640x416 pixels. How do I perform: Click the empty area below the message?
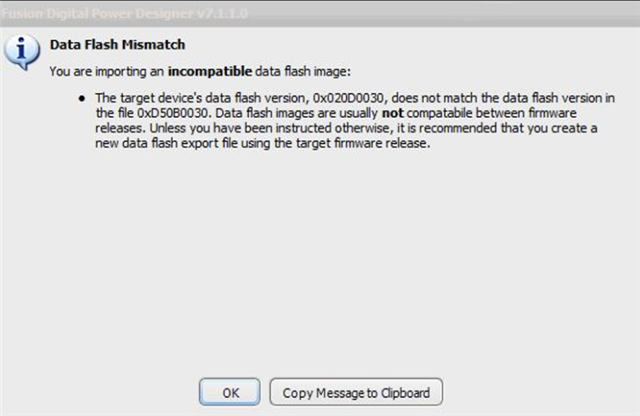click(320, 261)
